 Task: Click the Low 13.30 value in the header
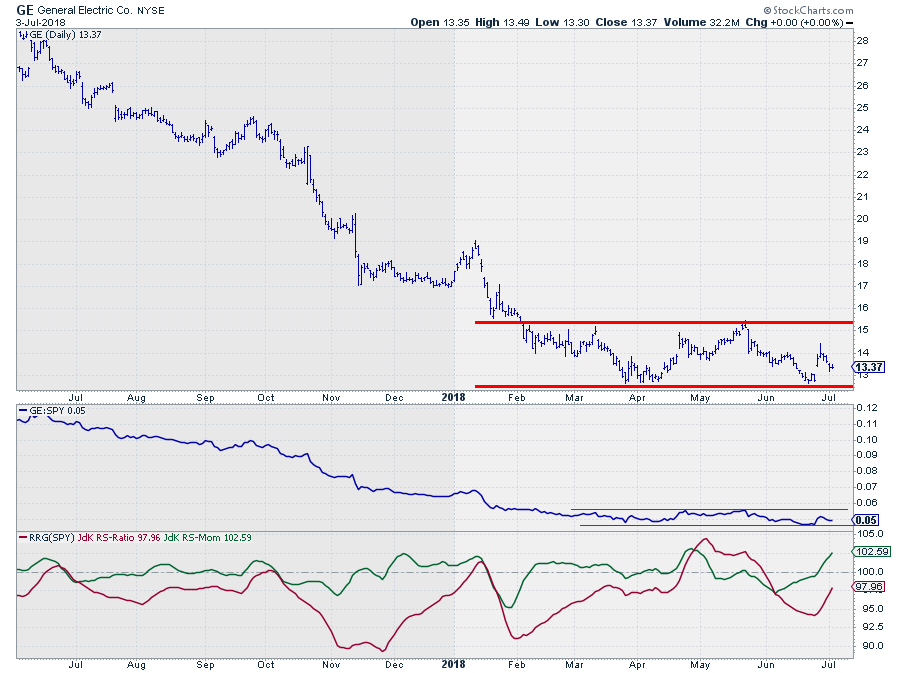coord(562,22)
